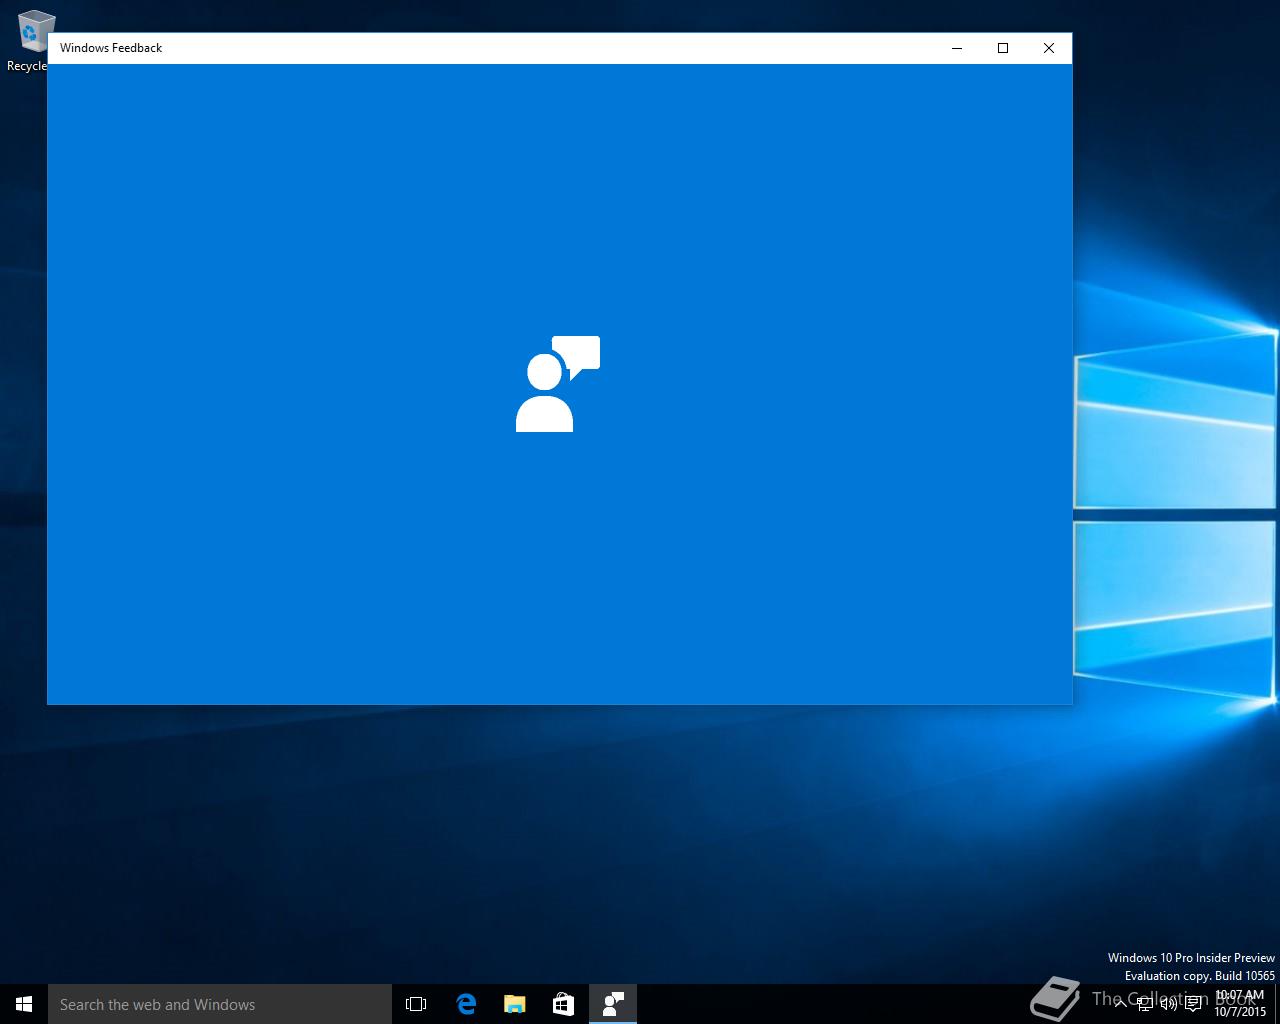Close the Windows Feedback window

(x=1049, y=48)
